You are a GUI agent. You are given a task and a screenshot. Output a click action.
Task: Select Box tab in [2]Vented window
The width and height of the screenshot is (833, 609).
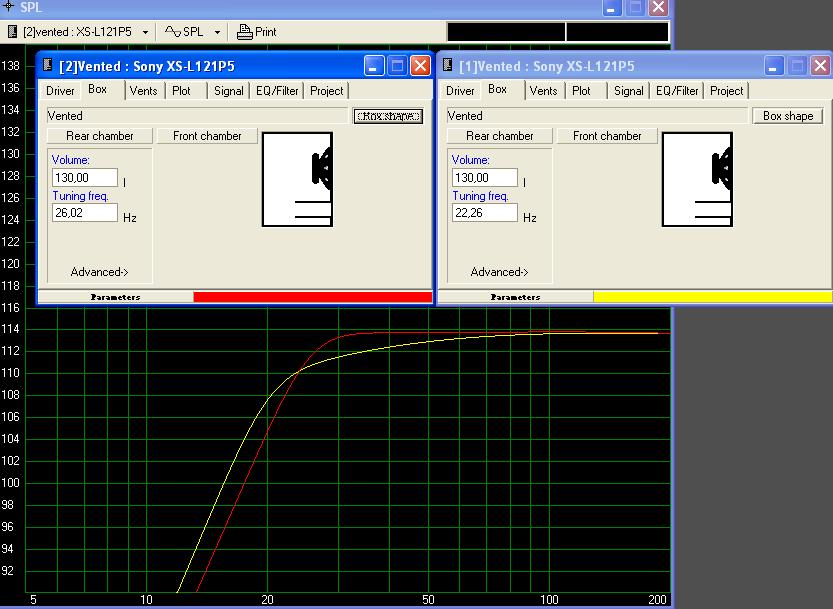click(98, 89)
